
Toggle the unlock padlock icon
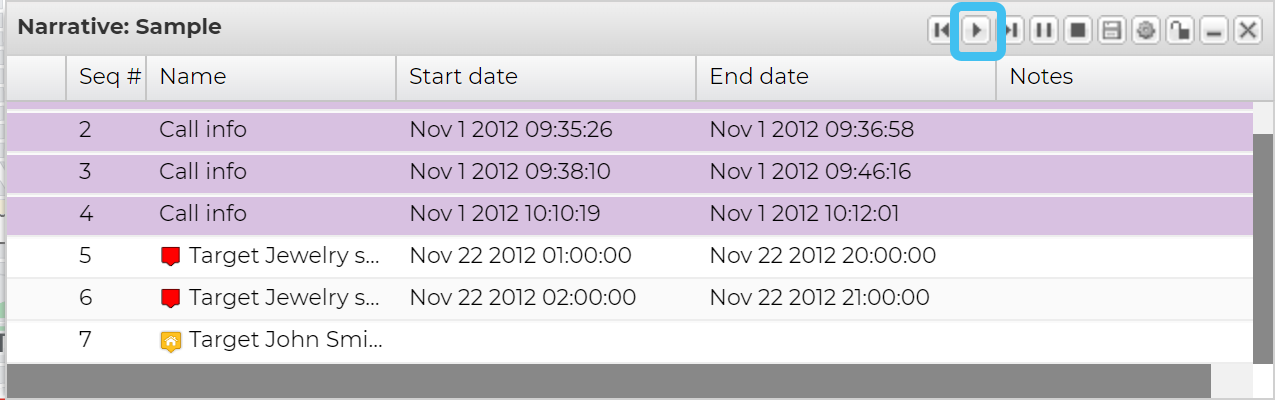coord(1180,31)
